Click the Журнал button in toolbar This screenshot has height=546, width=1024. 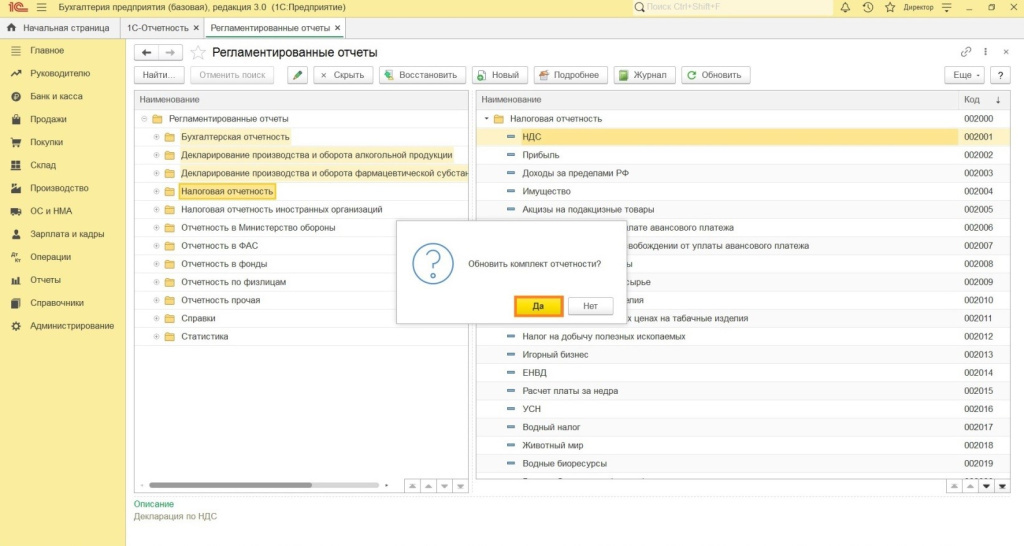point(644,75)
